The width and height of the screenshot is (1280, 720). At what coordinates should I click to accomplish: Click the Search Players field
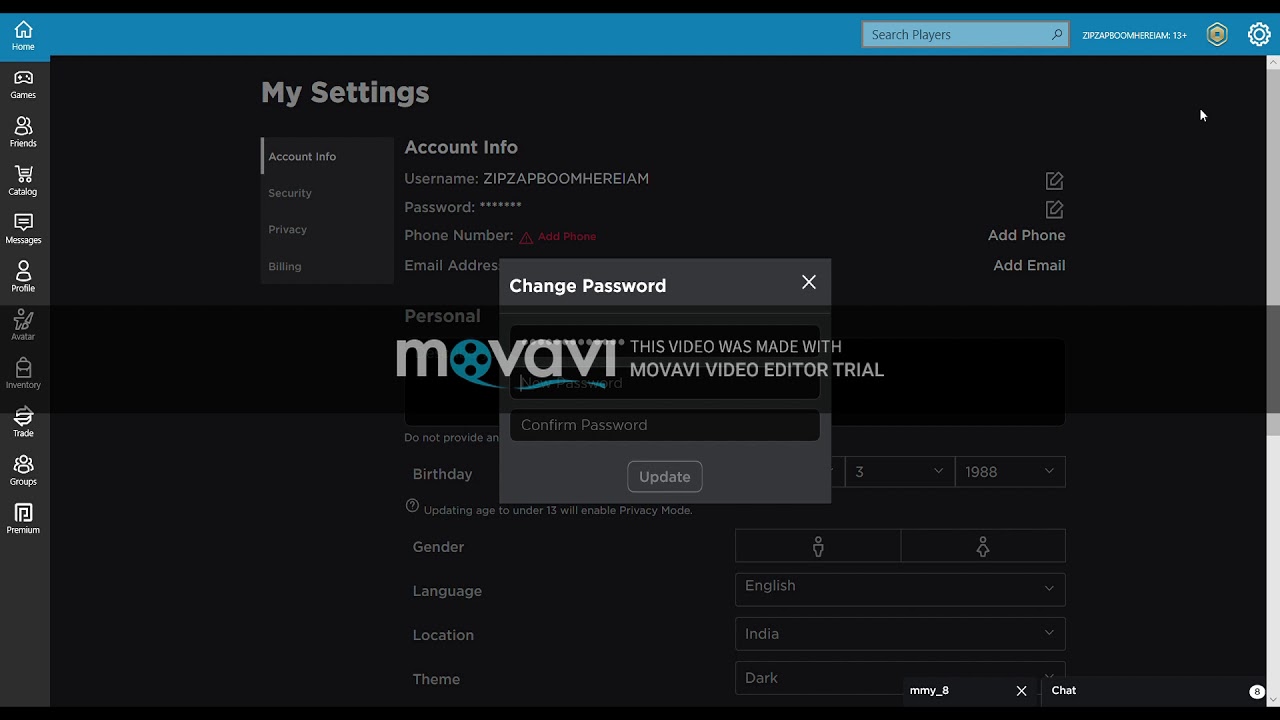965,35
